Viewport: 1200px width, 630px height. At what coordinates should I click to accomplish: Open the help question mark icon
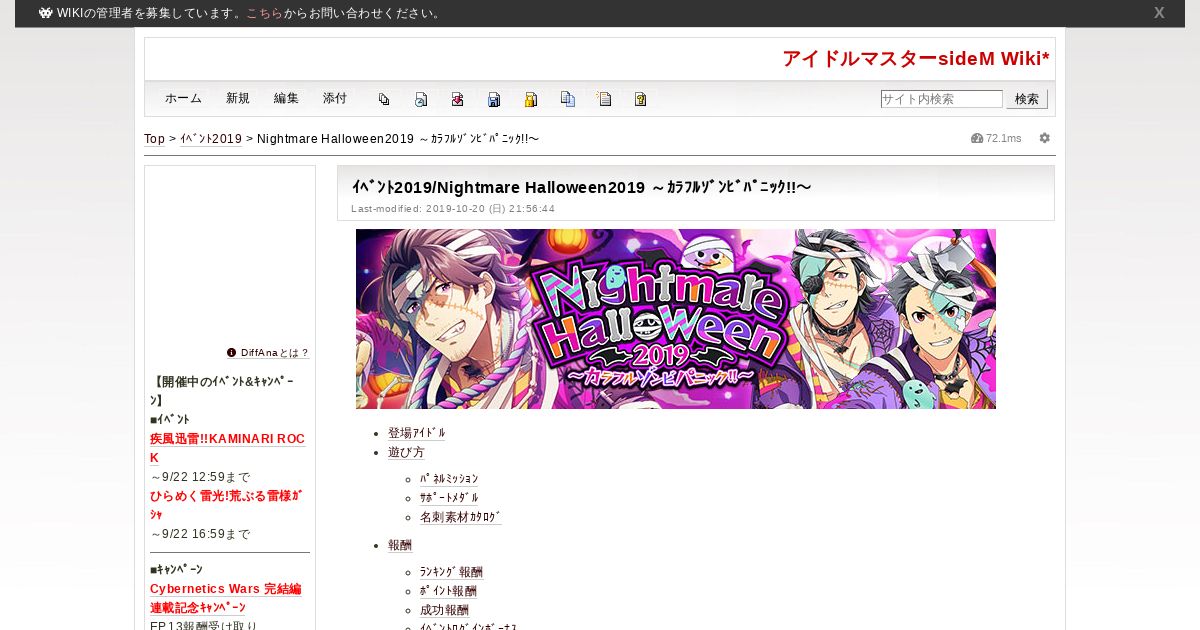(641, 99)
